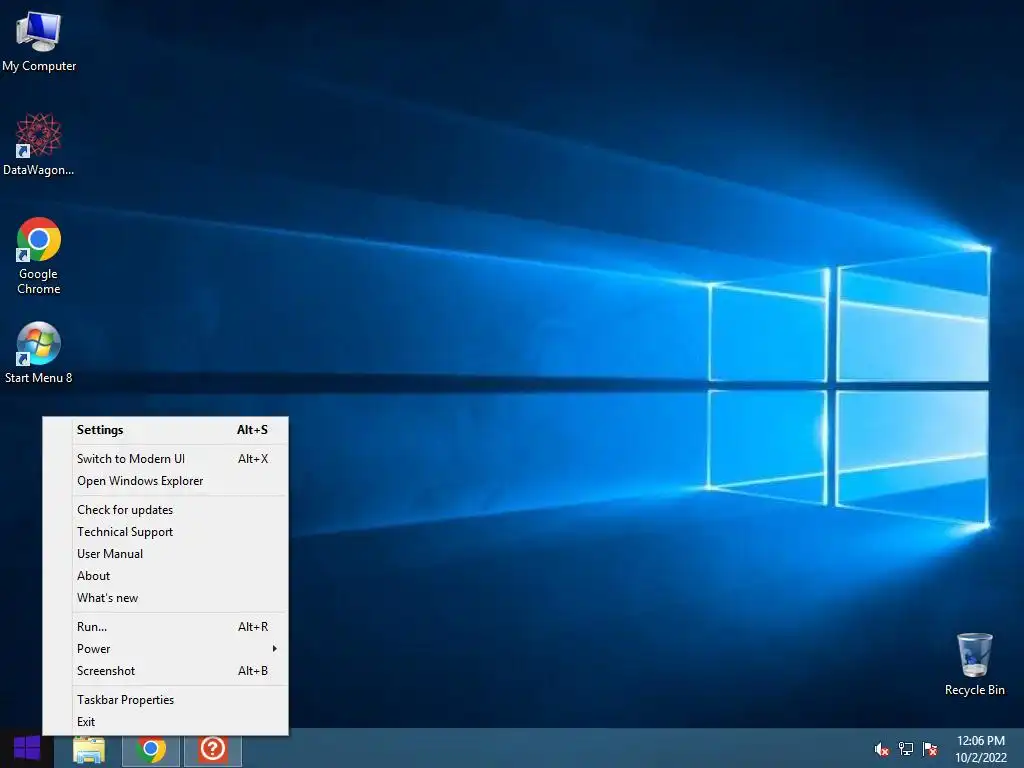Open File Explorer from the taskbar

click(x=89, y=750)
